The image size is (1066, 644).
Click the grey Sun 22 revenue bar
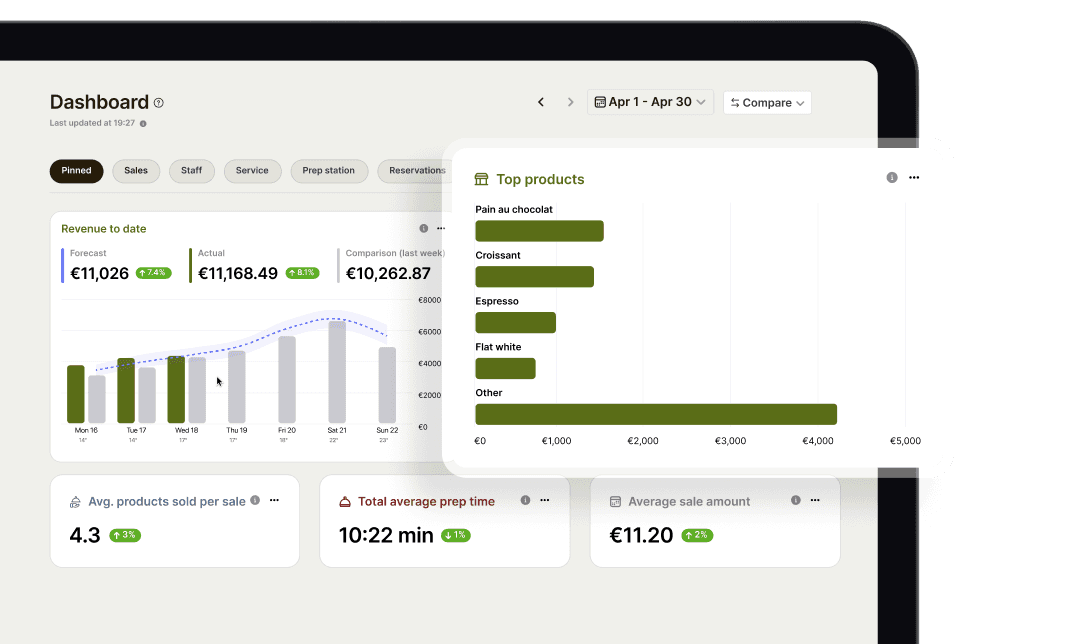point(388,385)
